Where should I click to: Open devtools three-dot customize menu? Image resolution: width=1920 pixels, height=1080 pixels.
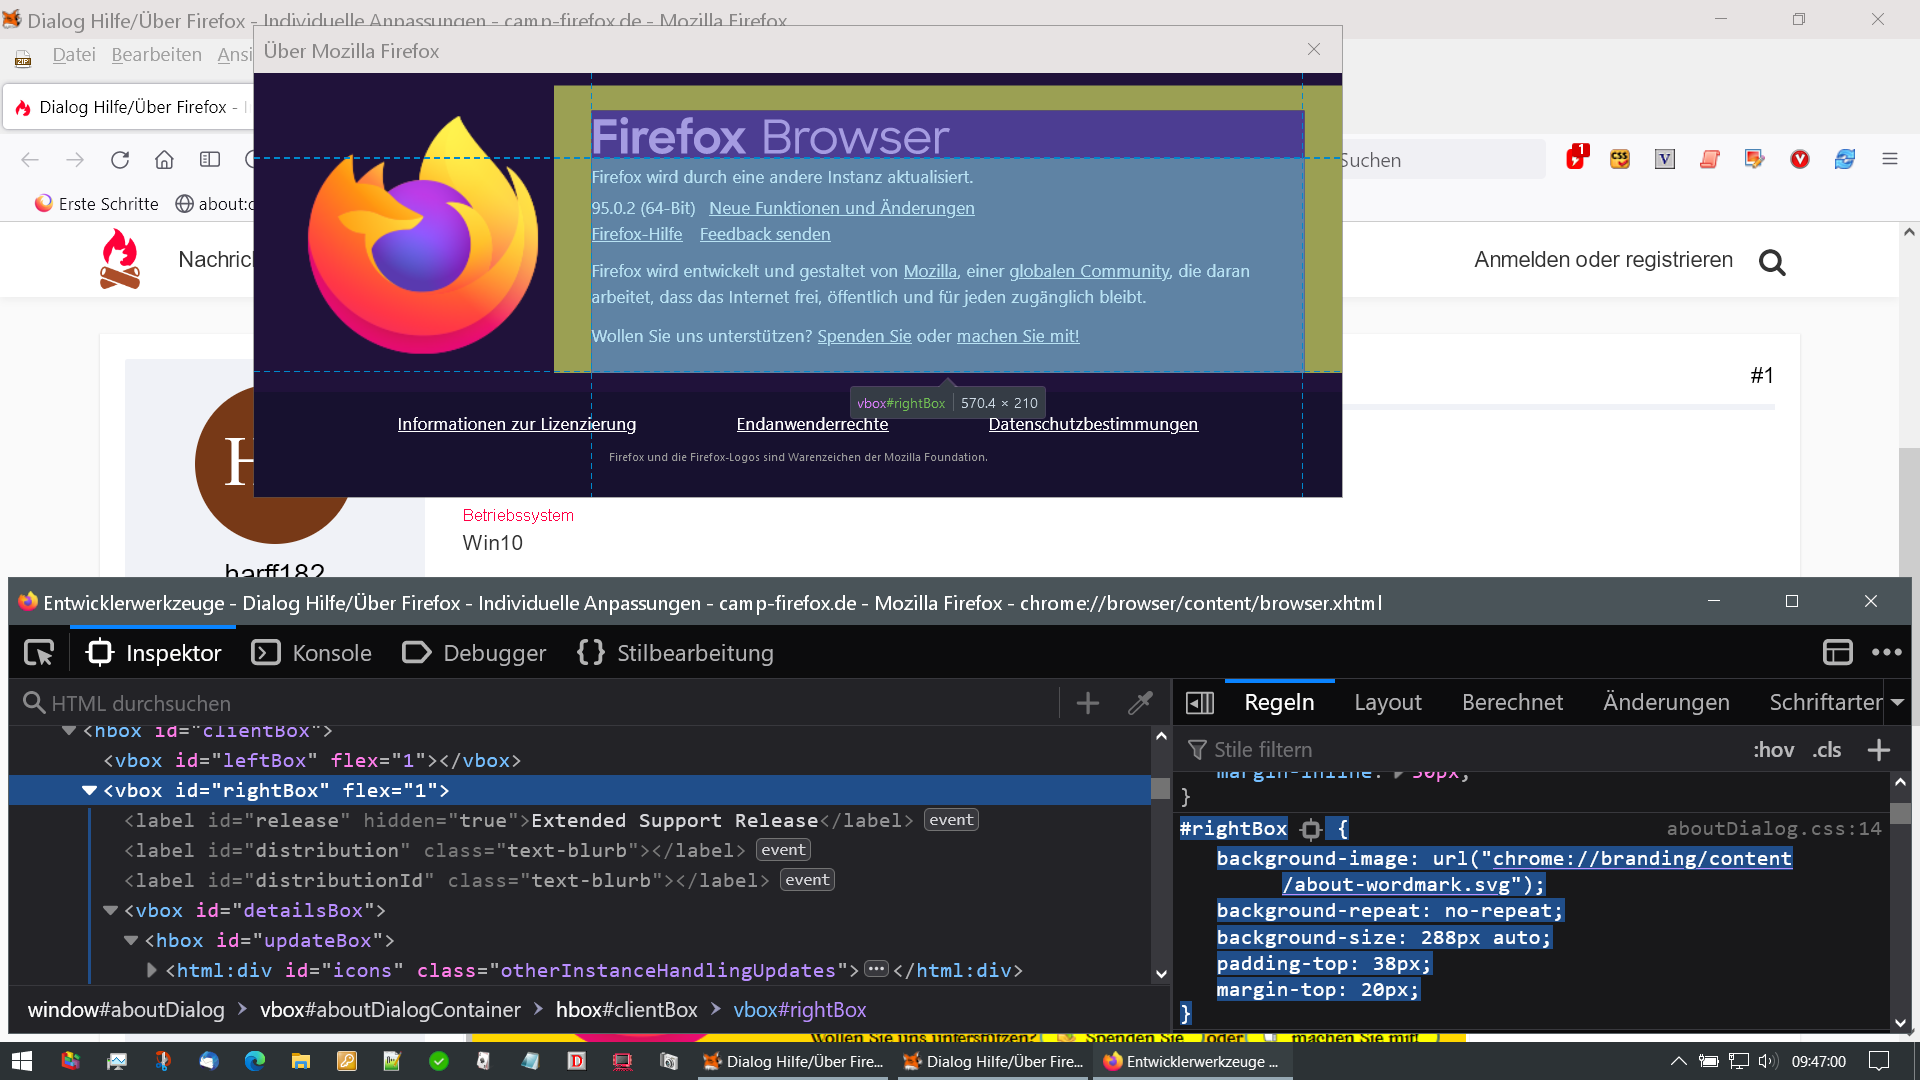tap(1886, 653)
